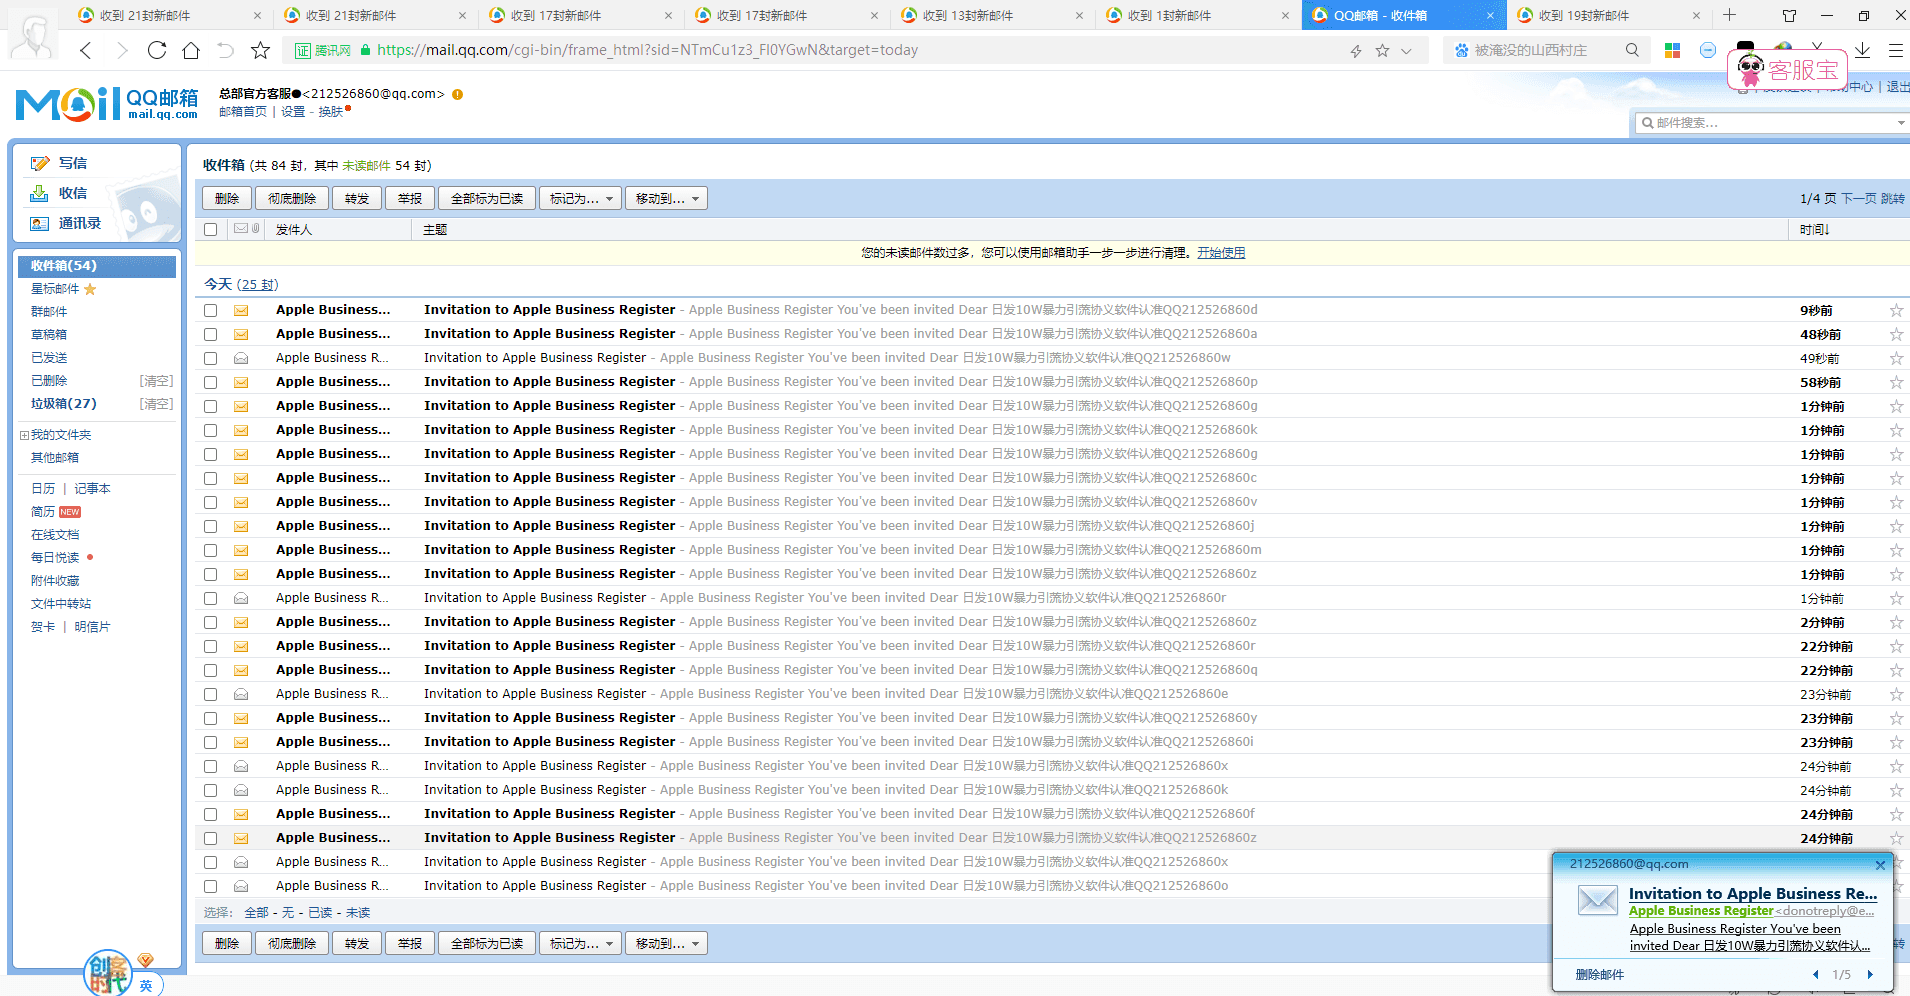Go to previous message in notification popup
This screenshot has width=1910, height=996.
(x=1816, y=974)
